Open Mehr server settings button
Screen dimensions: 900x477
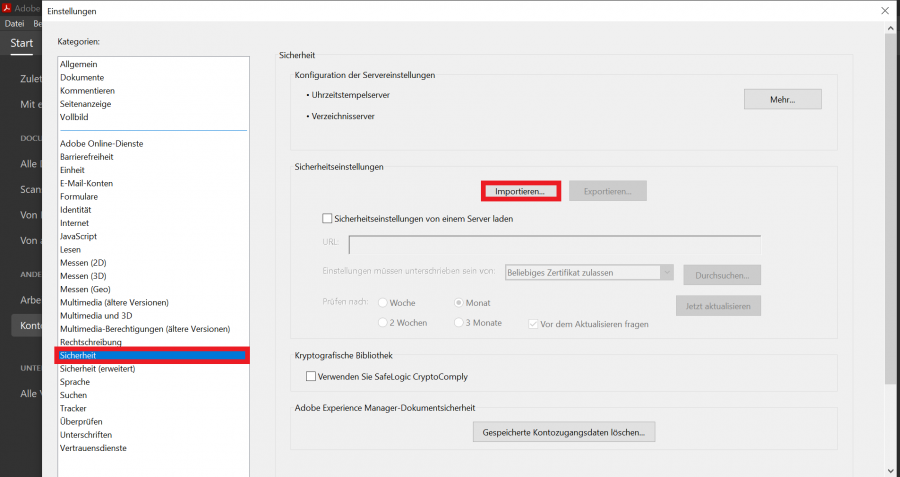pos(782,100)
